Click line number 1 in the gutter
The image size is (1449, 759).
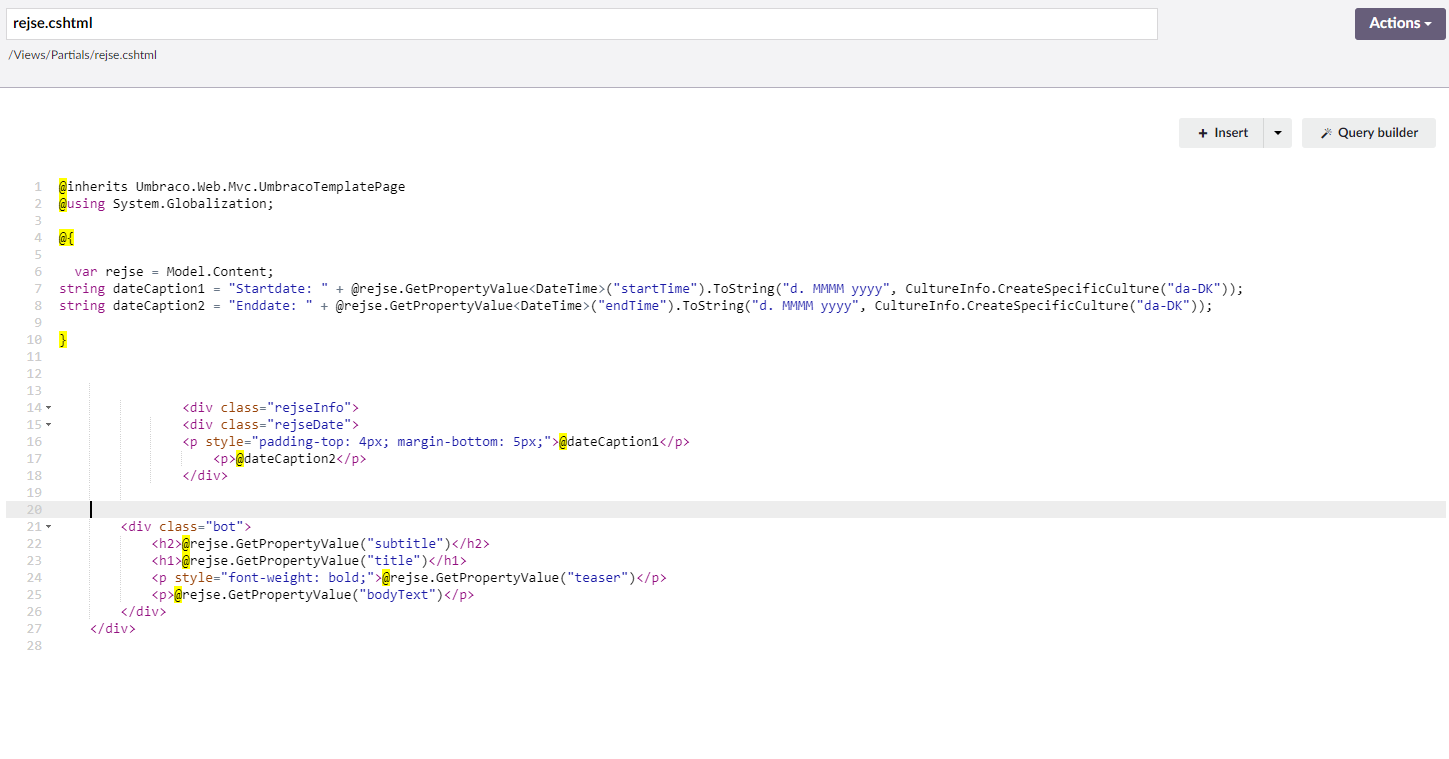pyautogui.click(x=38, y=187)
